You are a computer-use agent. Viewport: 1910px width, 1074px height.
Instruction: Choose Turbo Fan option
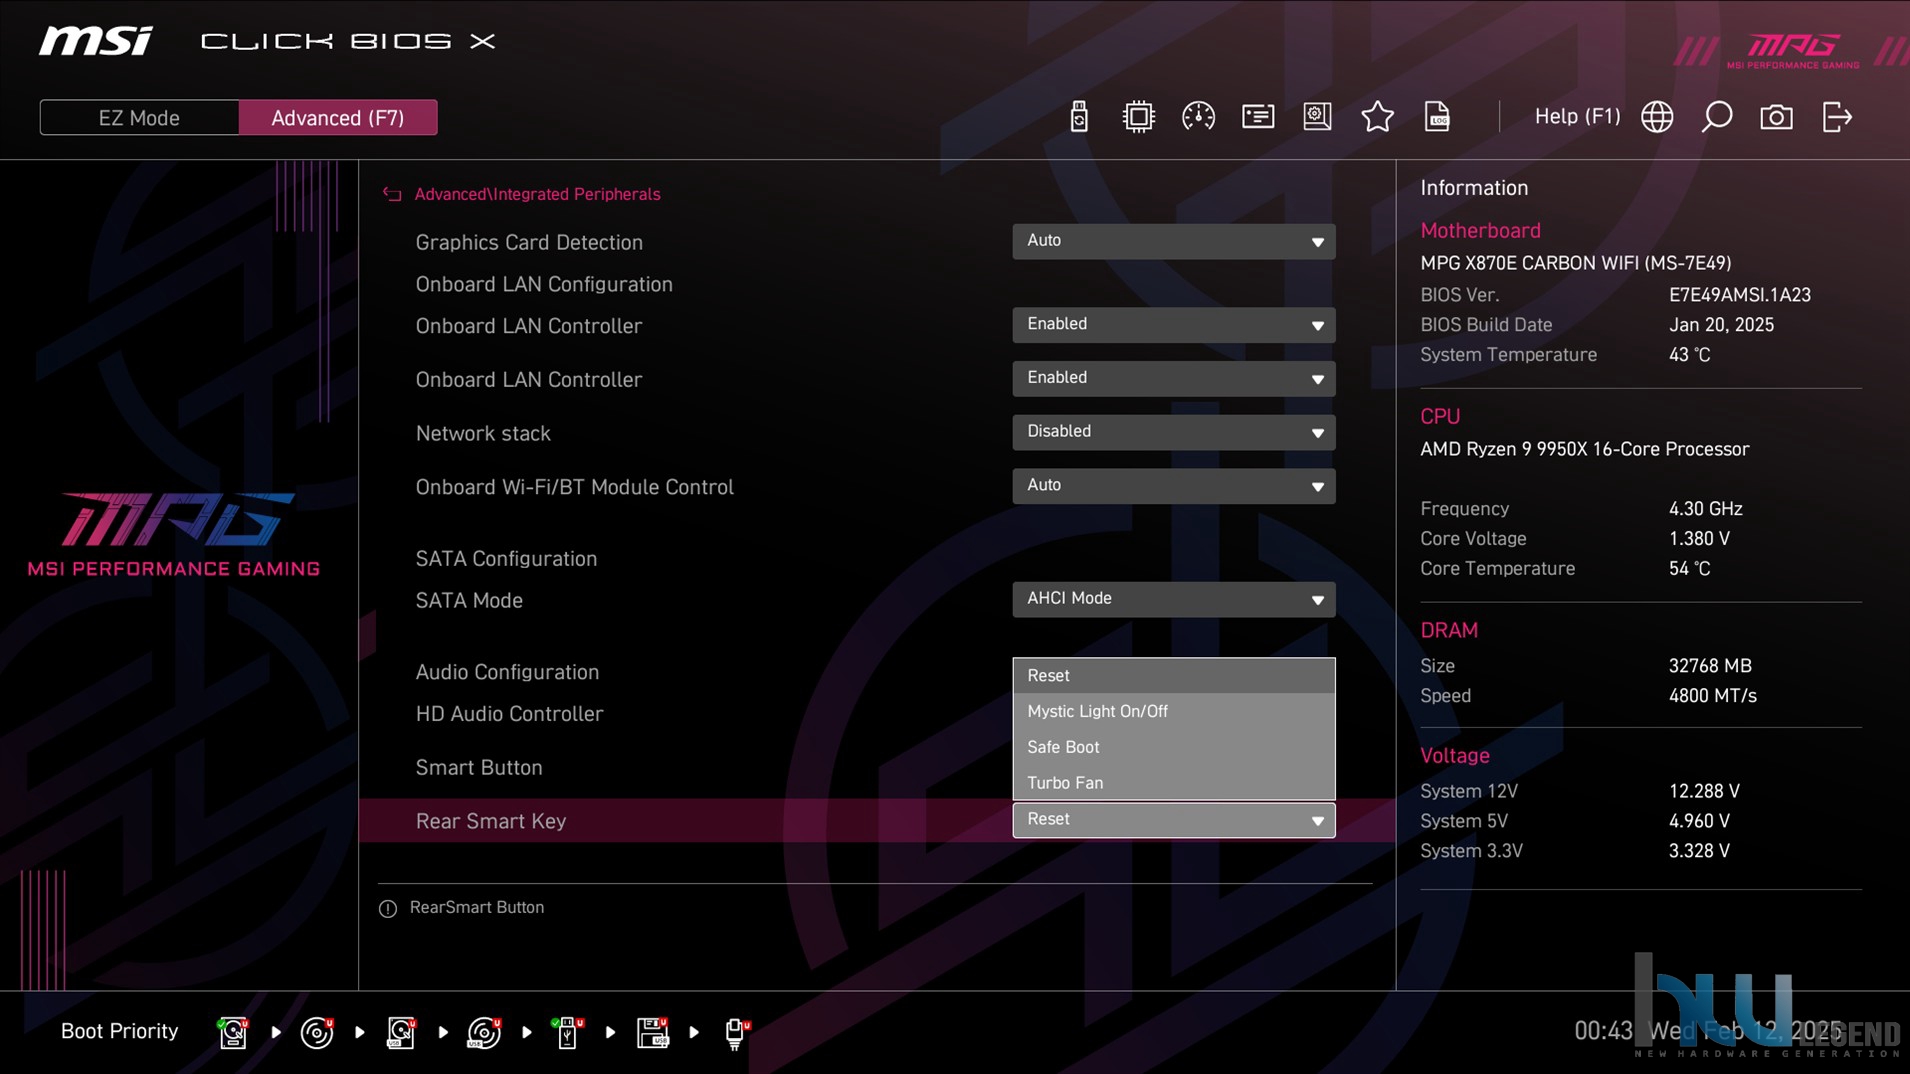tap(1173, 783)
